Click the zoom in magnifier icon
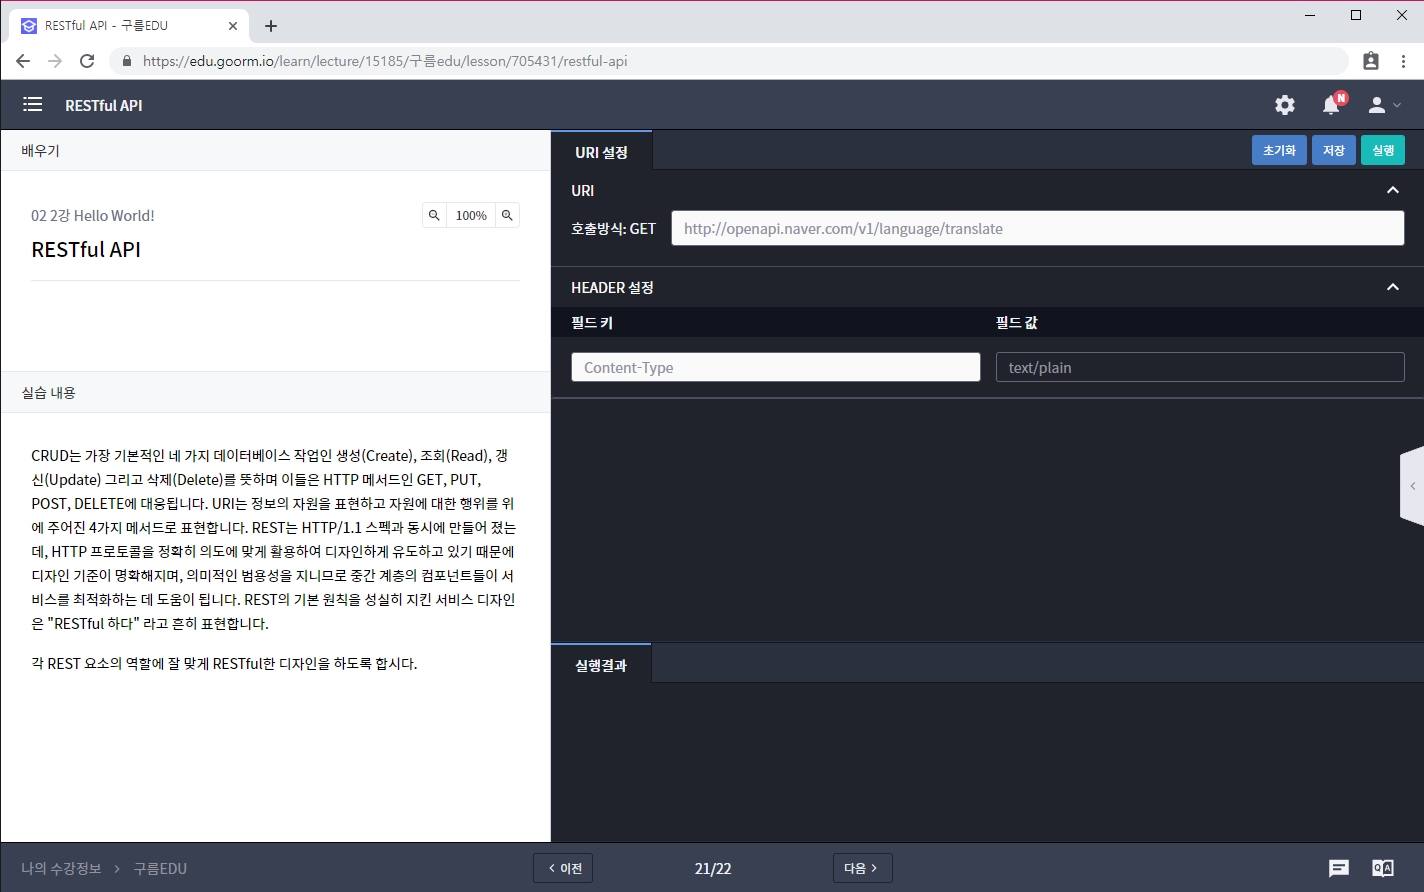The height and width of the screenshot is (892, 1424). (507, 215)
